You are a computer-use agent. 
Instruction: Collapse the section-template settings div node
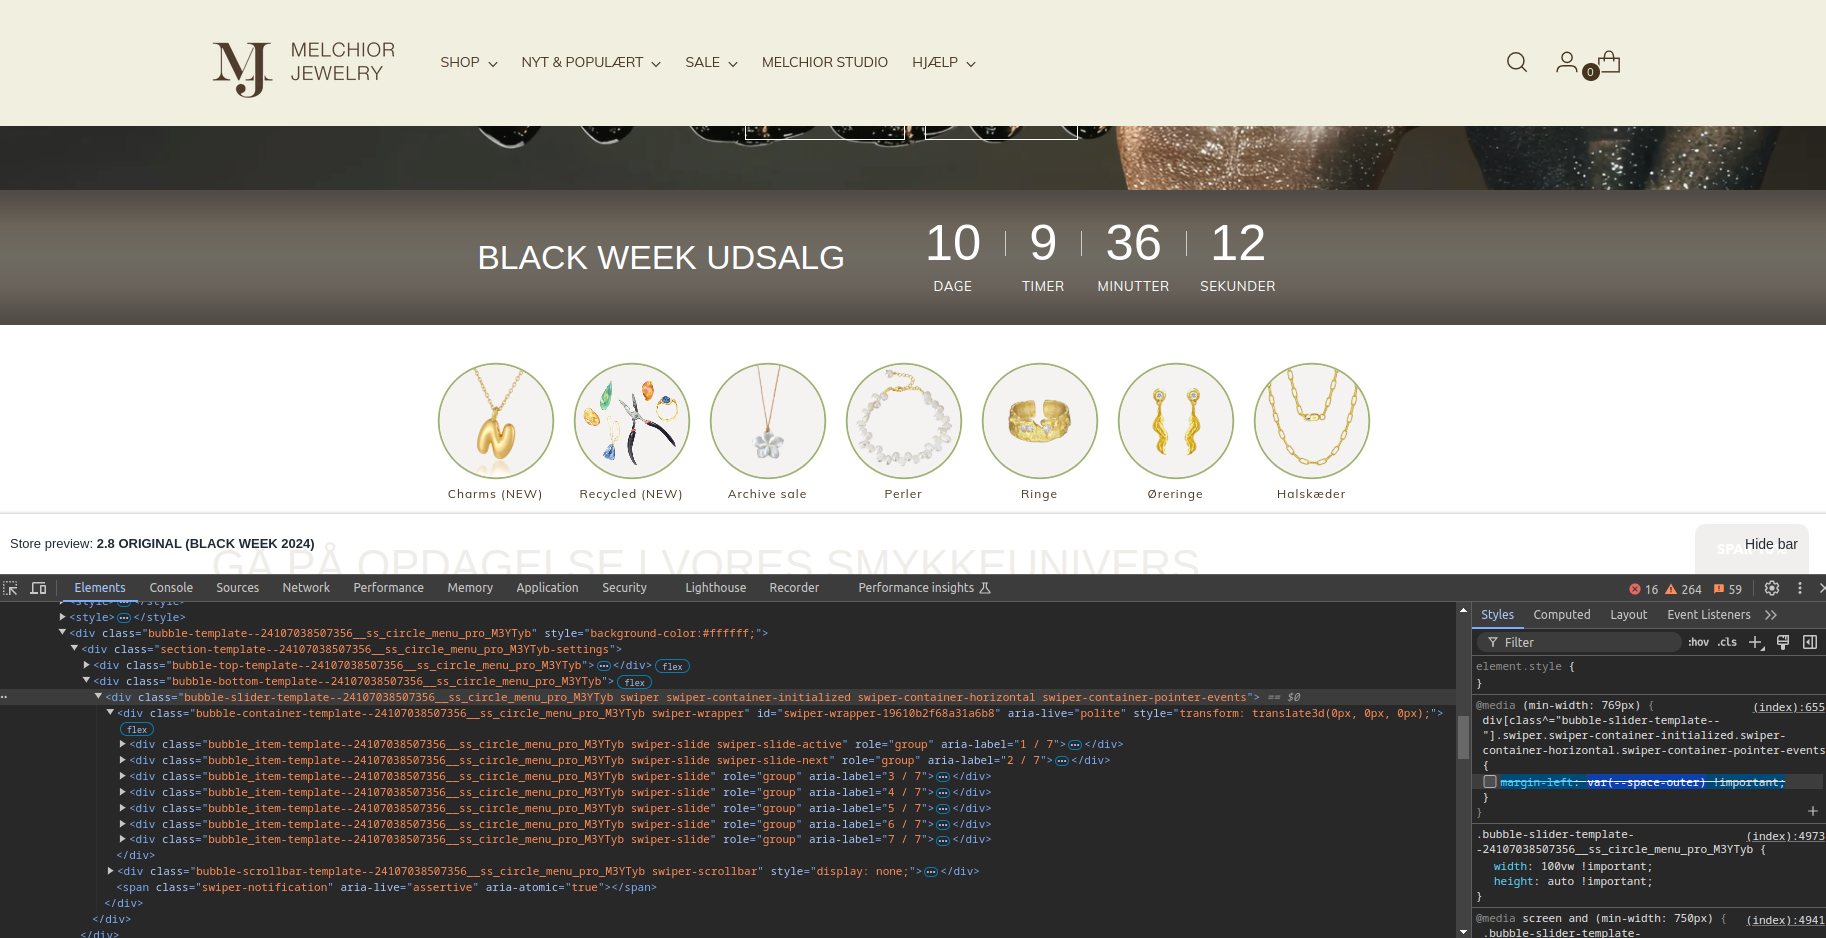pyautogui.click(x=74, y=649)
